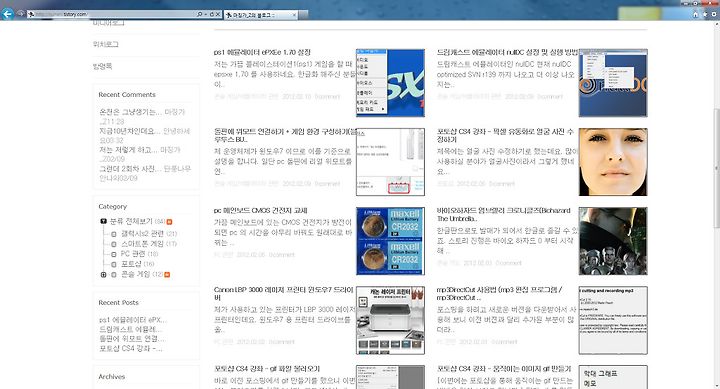Open the 포토샵 CS4 강좌 gif 파일 불러오기 post
720x389 pixels.
tap(267, 369)
